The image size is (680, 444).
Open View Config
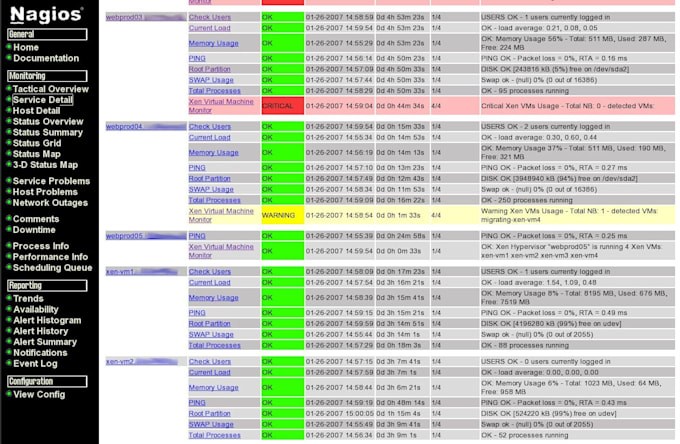tap(39, 394)
